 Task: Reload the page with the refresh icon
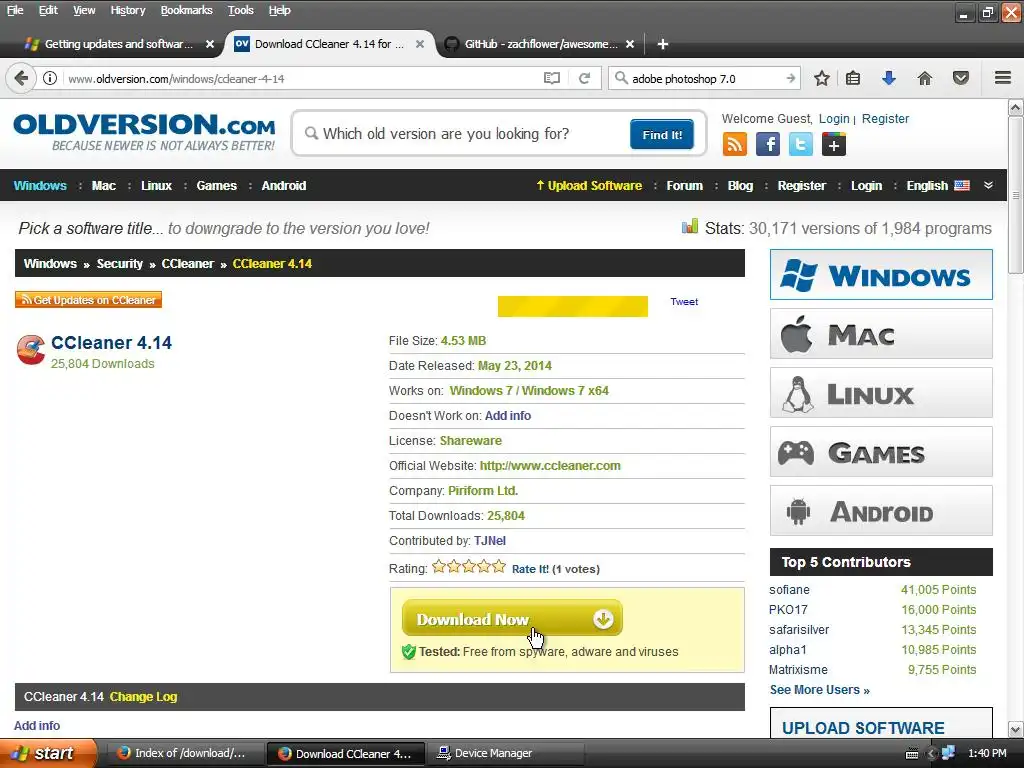coord(584,78)
